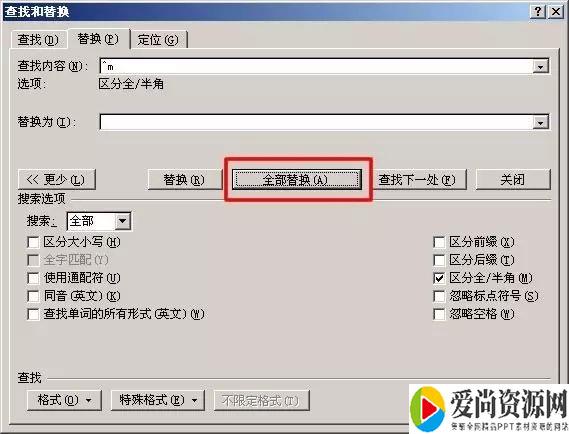Enable the 使用通配符 checkbox
Screen dimensions: 569x434
pos(33,278)
